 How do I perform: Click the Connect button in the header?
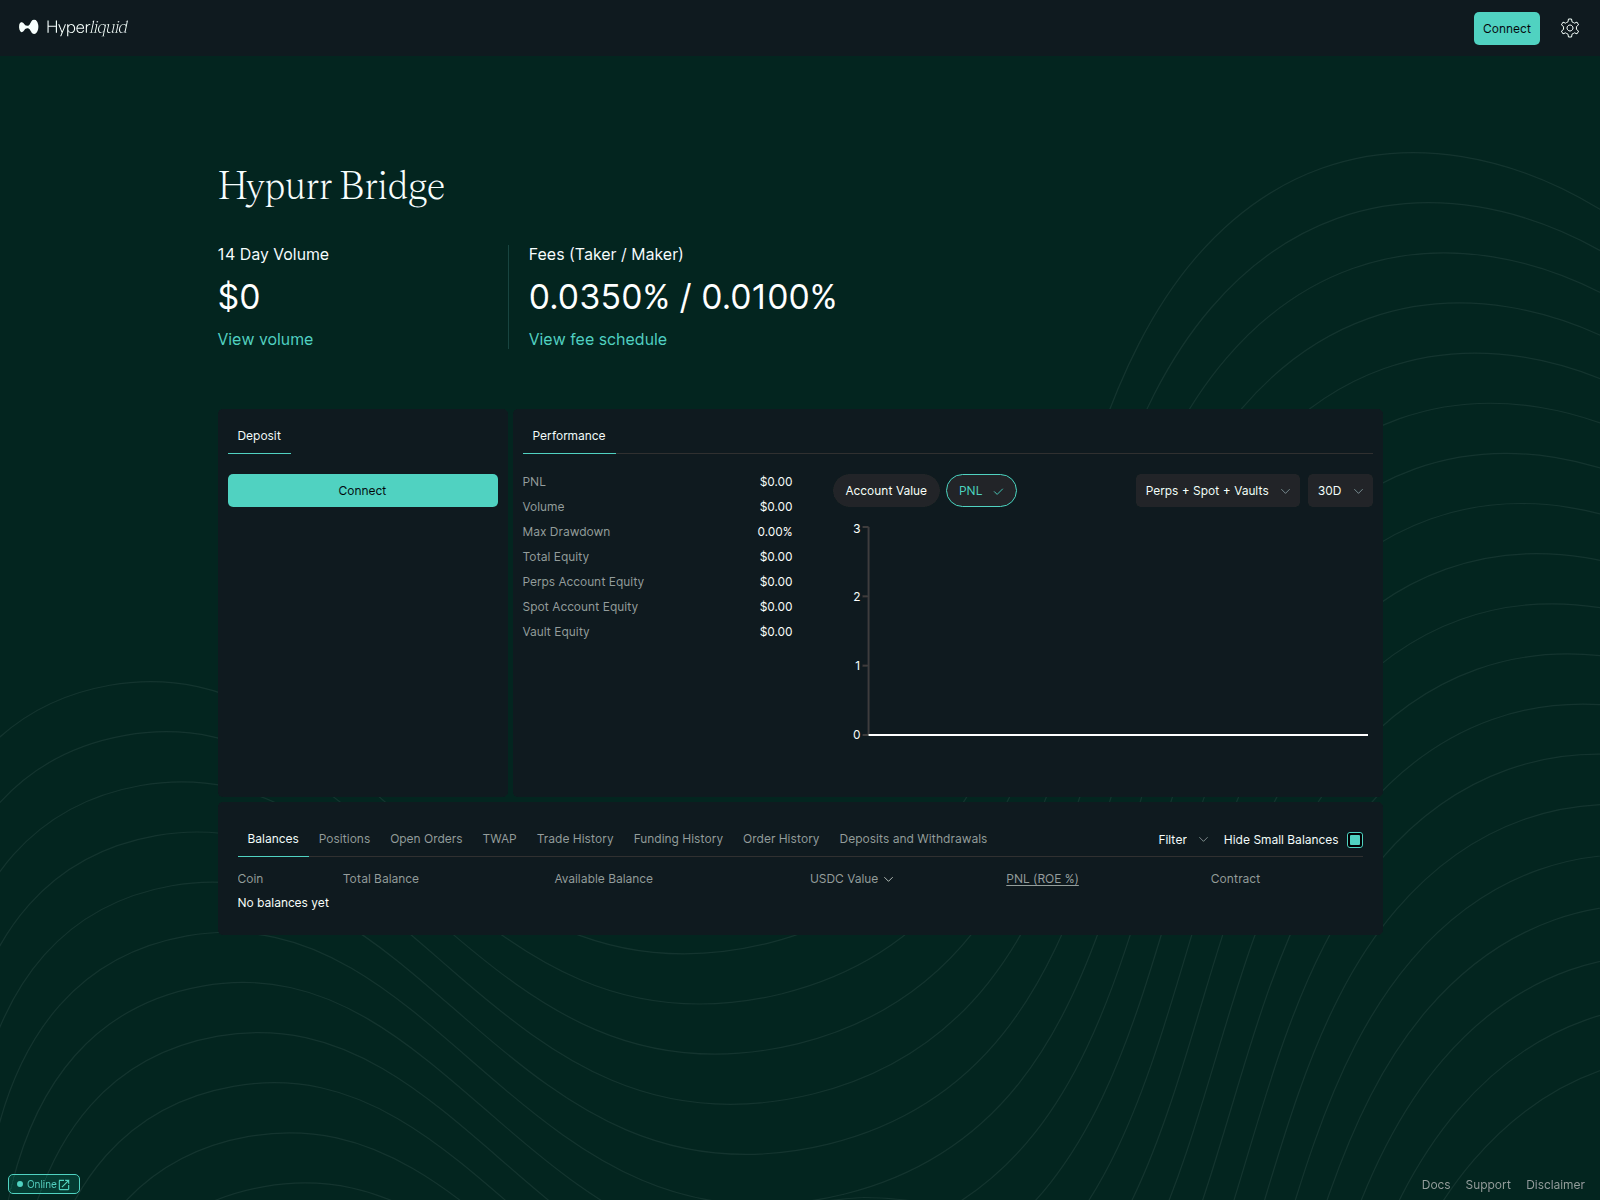point(1506,28)
